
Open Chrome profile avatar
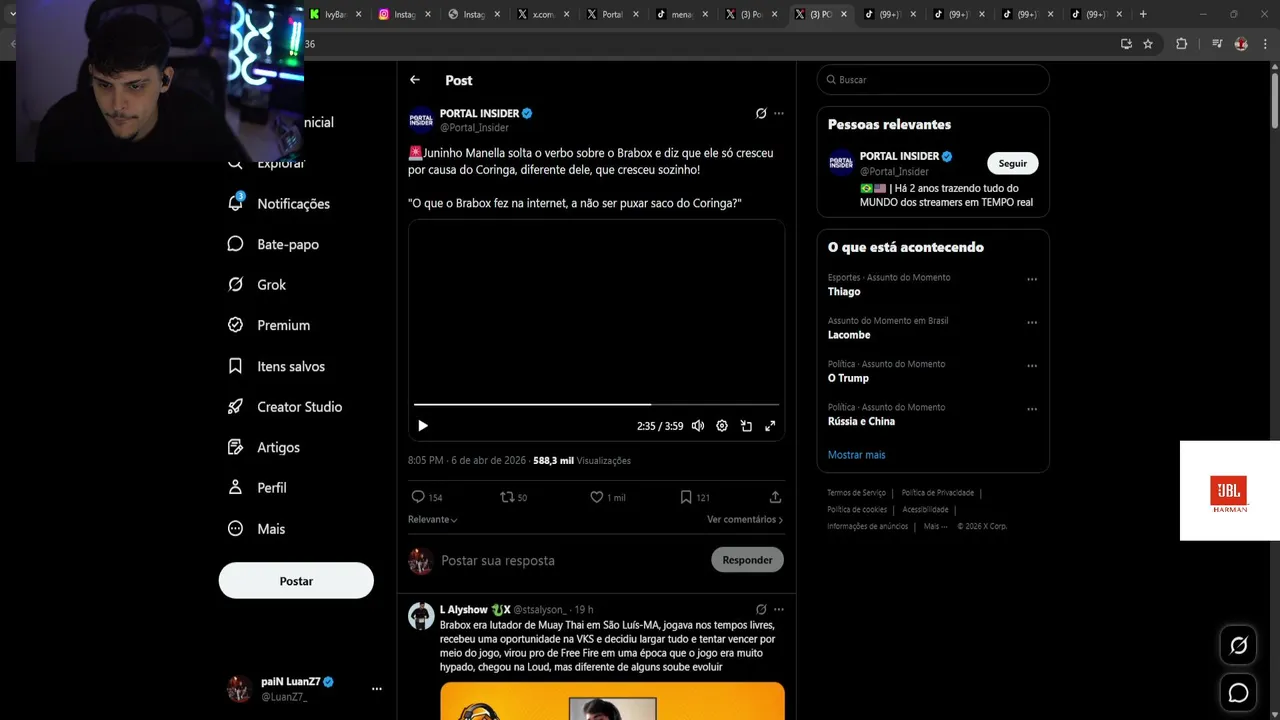point(1241,44)
